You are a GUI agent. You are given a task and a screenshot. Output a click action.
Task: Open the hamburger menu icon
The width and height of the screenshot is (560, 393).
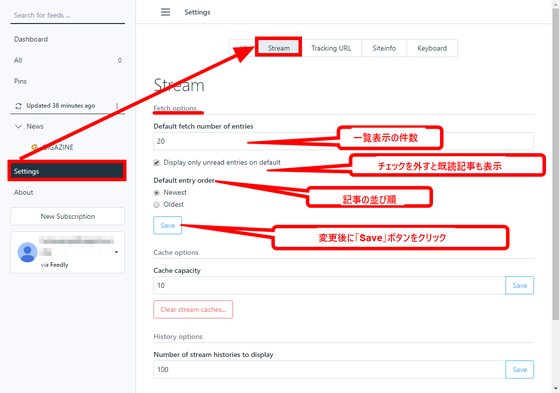pos(165,12)
